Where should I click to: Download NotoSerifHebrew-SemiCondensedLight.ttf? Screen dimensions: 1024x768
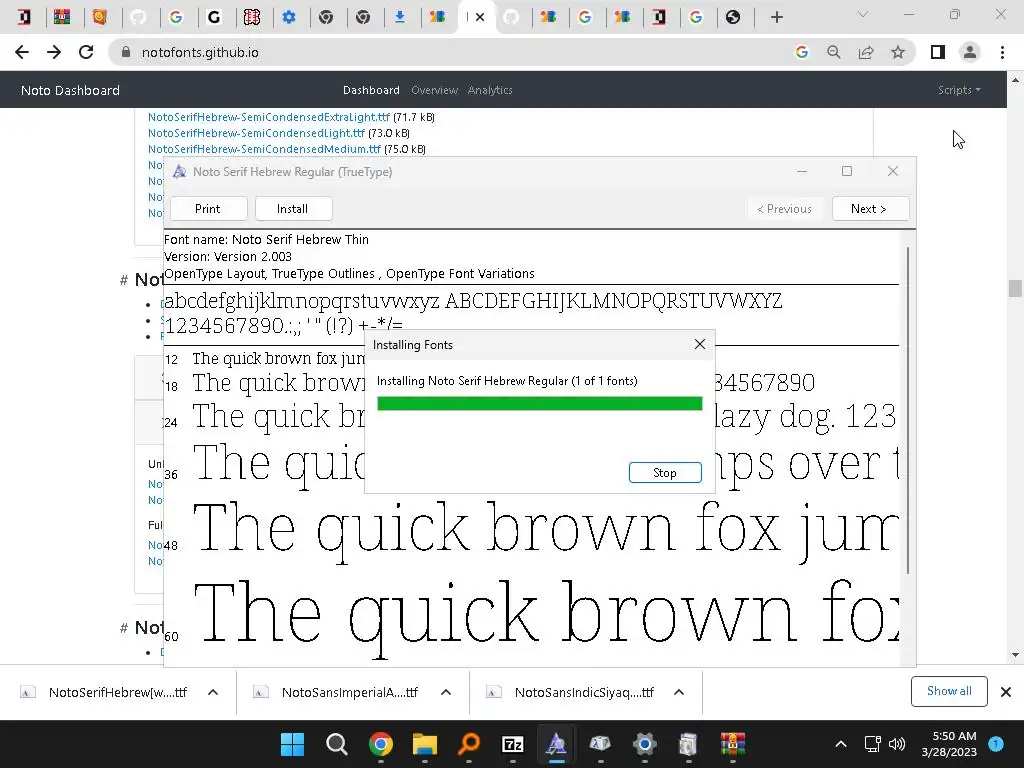pyautogui.click(x=256, y=133)
